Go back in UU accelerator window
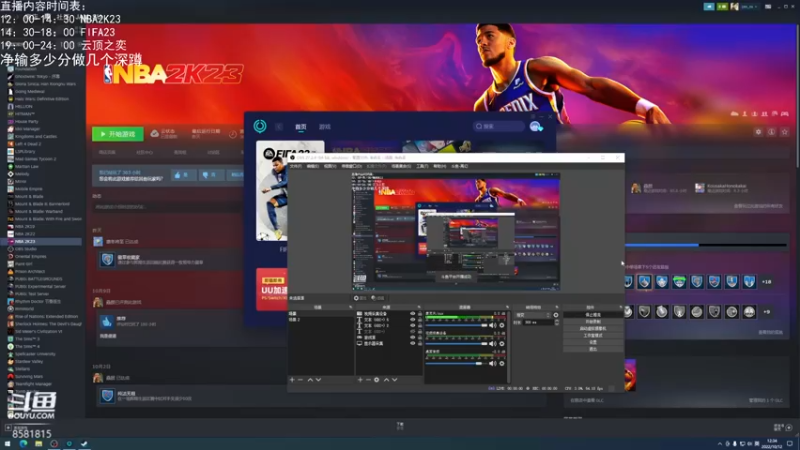 (x=279, y=127)
